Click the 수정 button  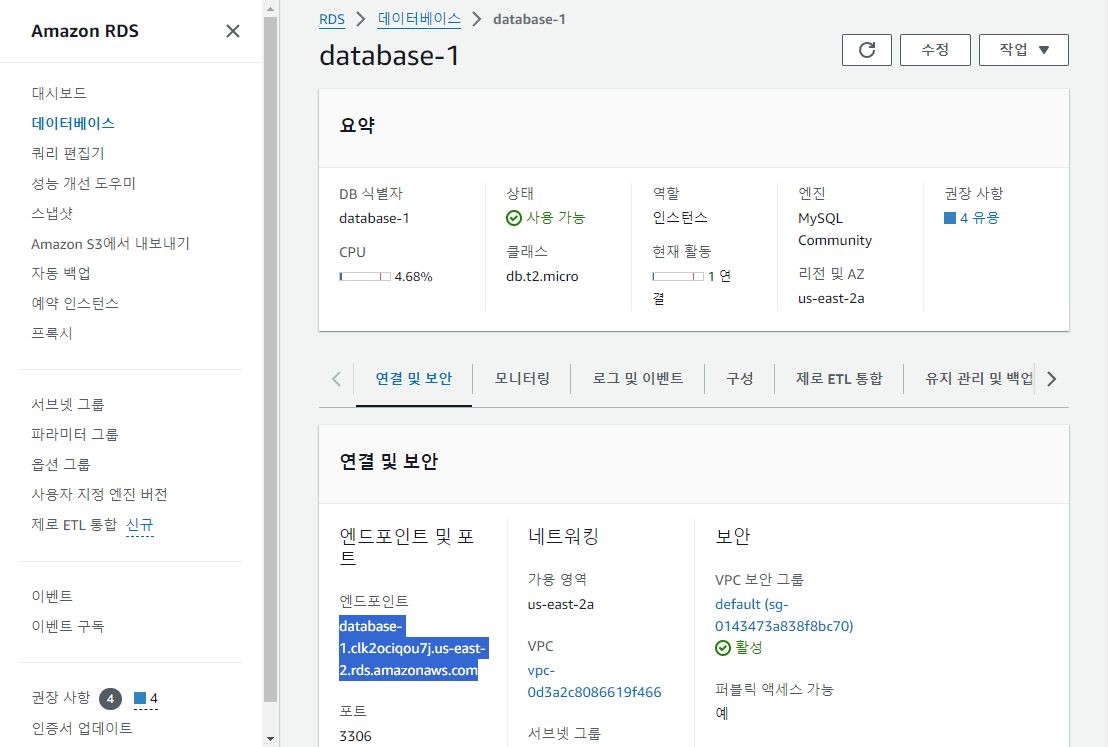pos(935,50)
